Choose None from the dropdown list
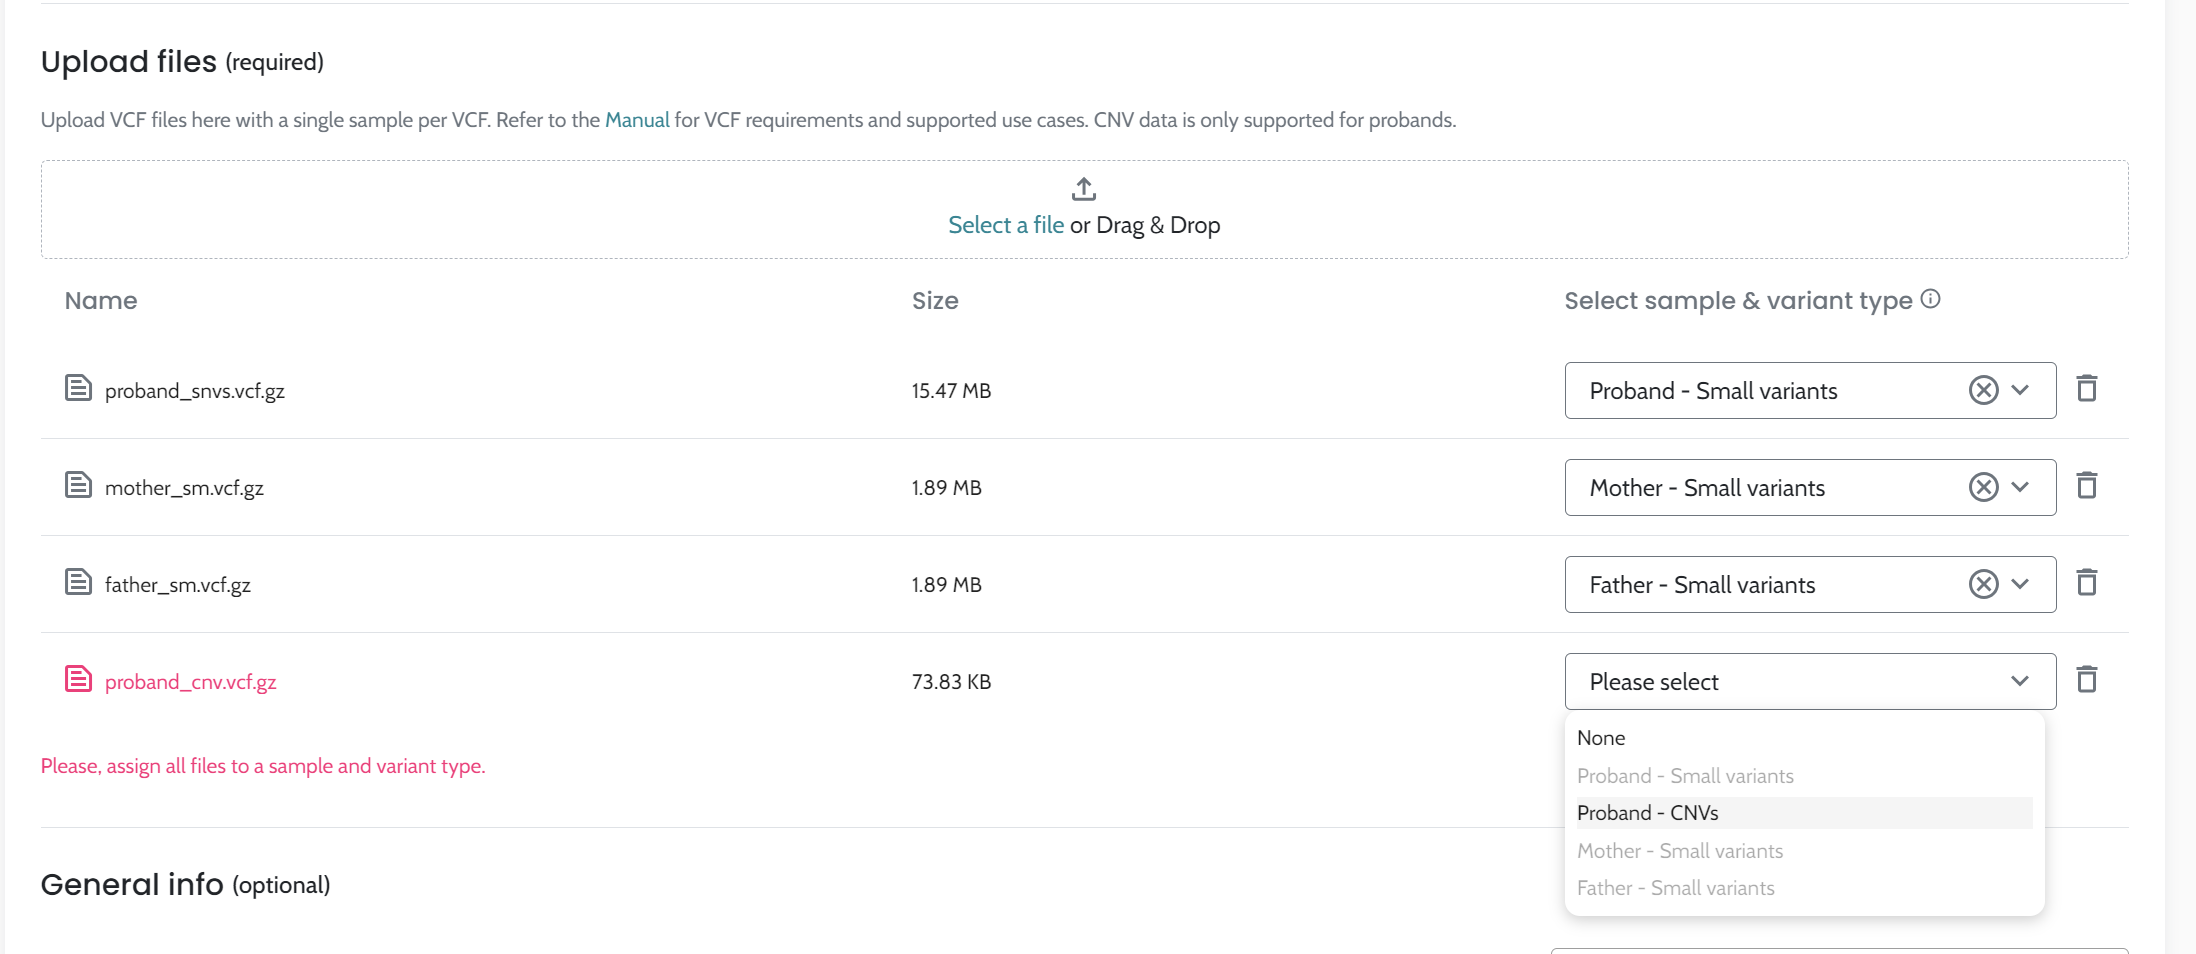Viewport: 2196px width, 954px height. pos(1601,738)
